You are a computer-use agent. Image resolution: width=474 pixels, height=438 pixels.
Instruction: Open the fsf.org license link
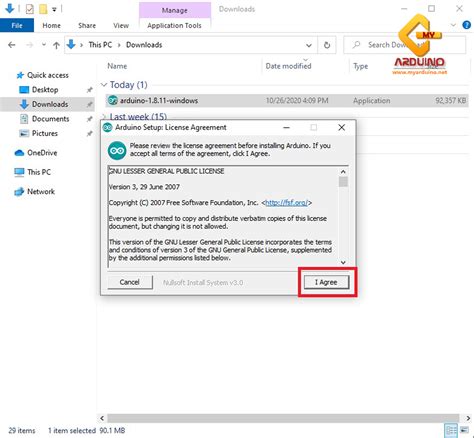[x=286, y=203]
